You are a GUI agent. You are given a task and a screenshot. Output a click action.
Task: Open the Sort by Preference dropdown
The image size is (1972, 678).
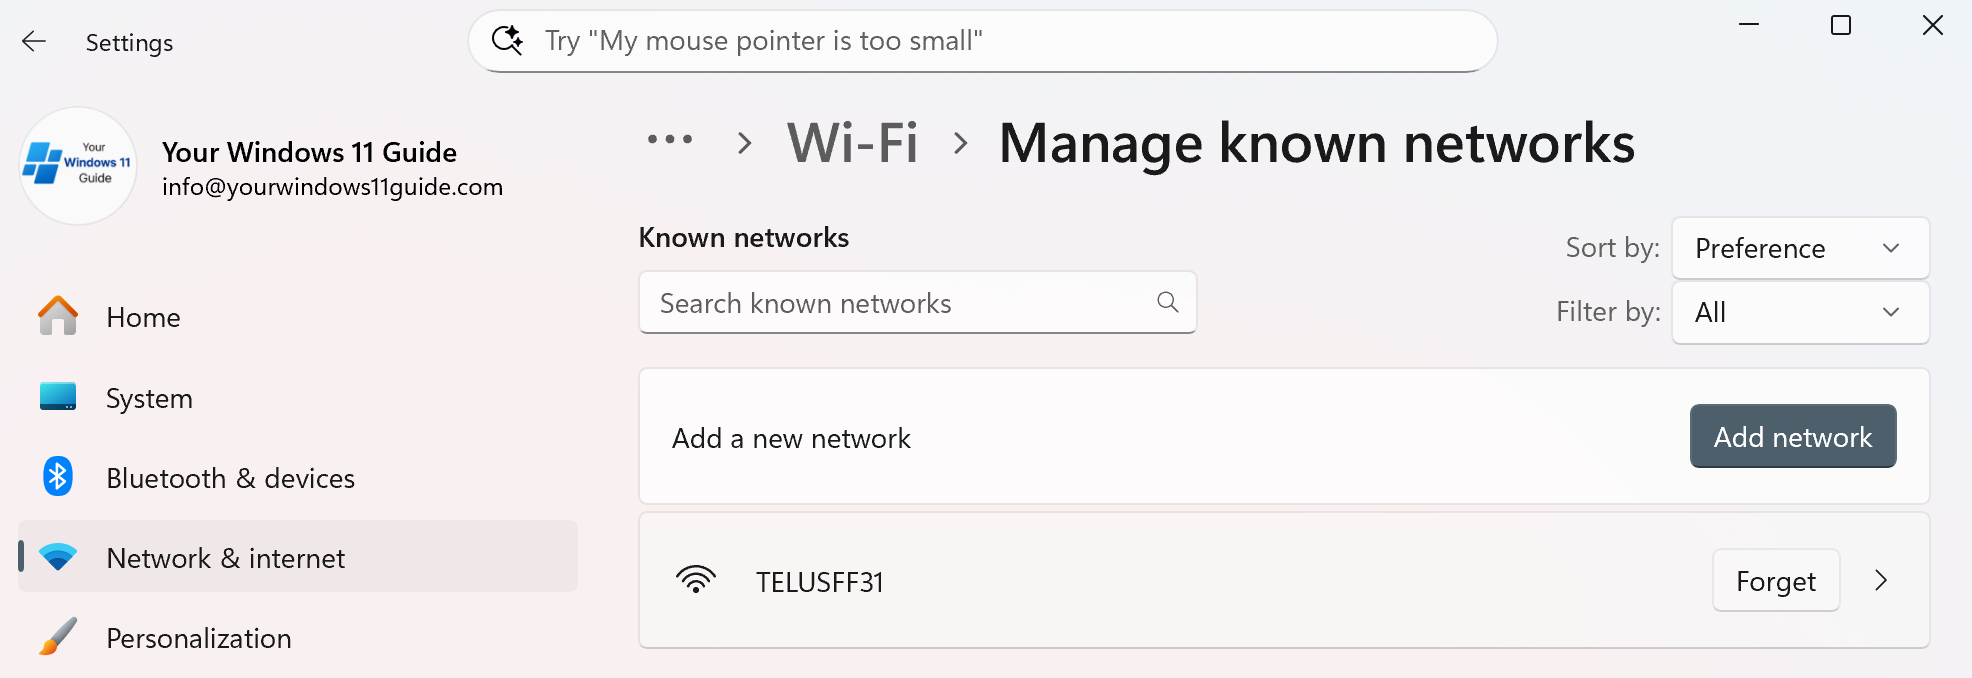coord(1800,248)
